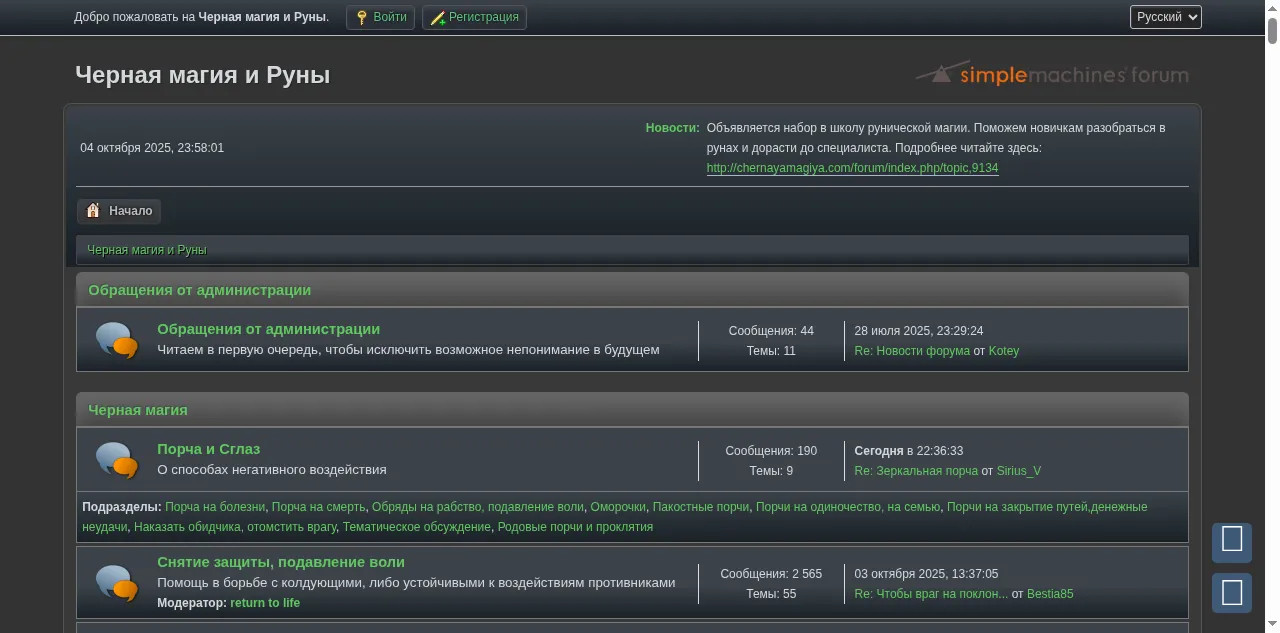The image size is (1280, 633).
Task: Click the Simple Machines Forum logo
Action: (1052, 74)
